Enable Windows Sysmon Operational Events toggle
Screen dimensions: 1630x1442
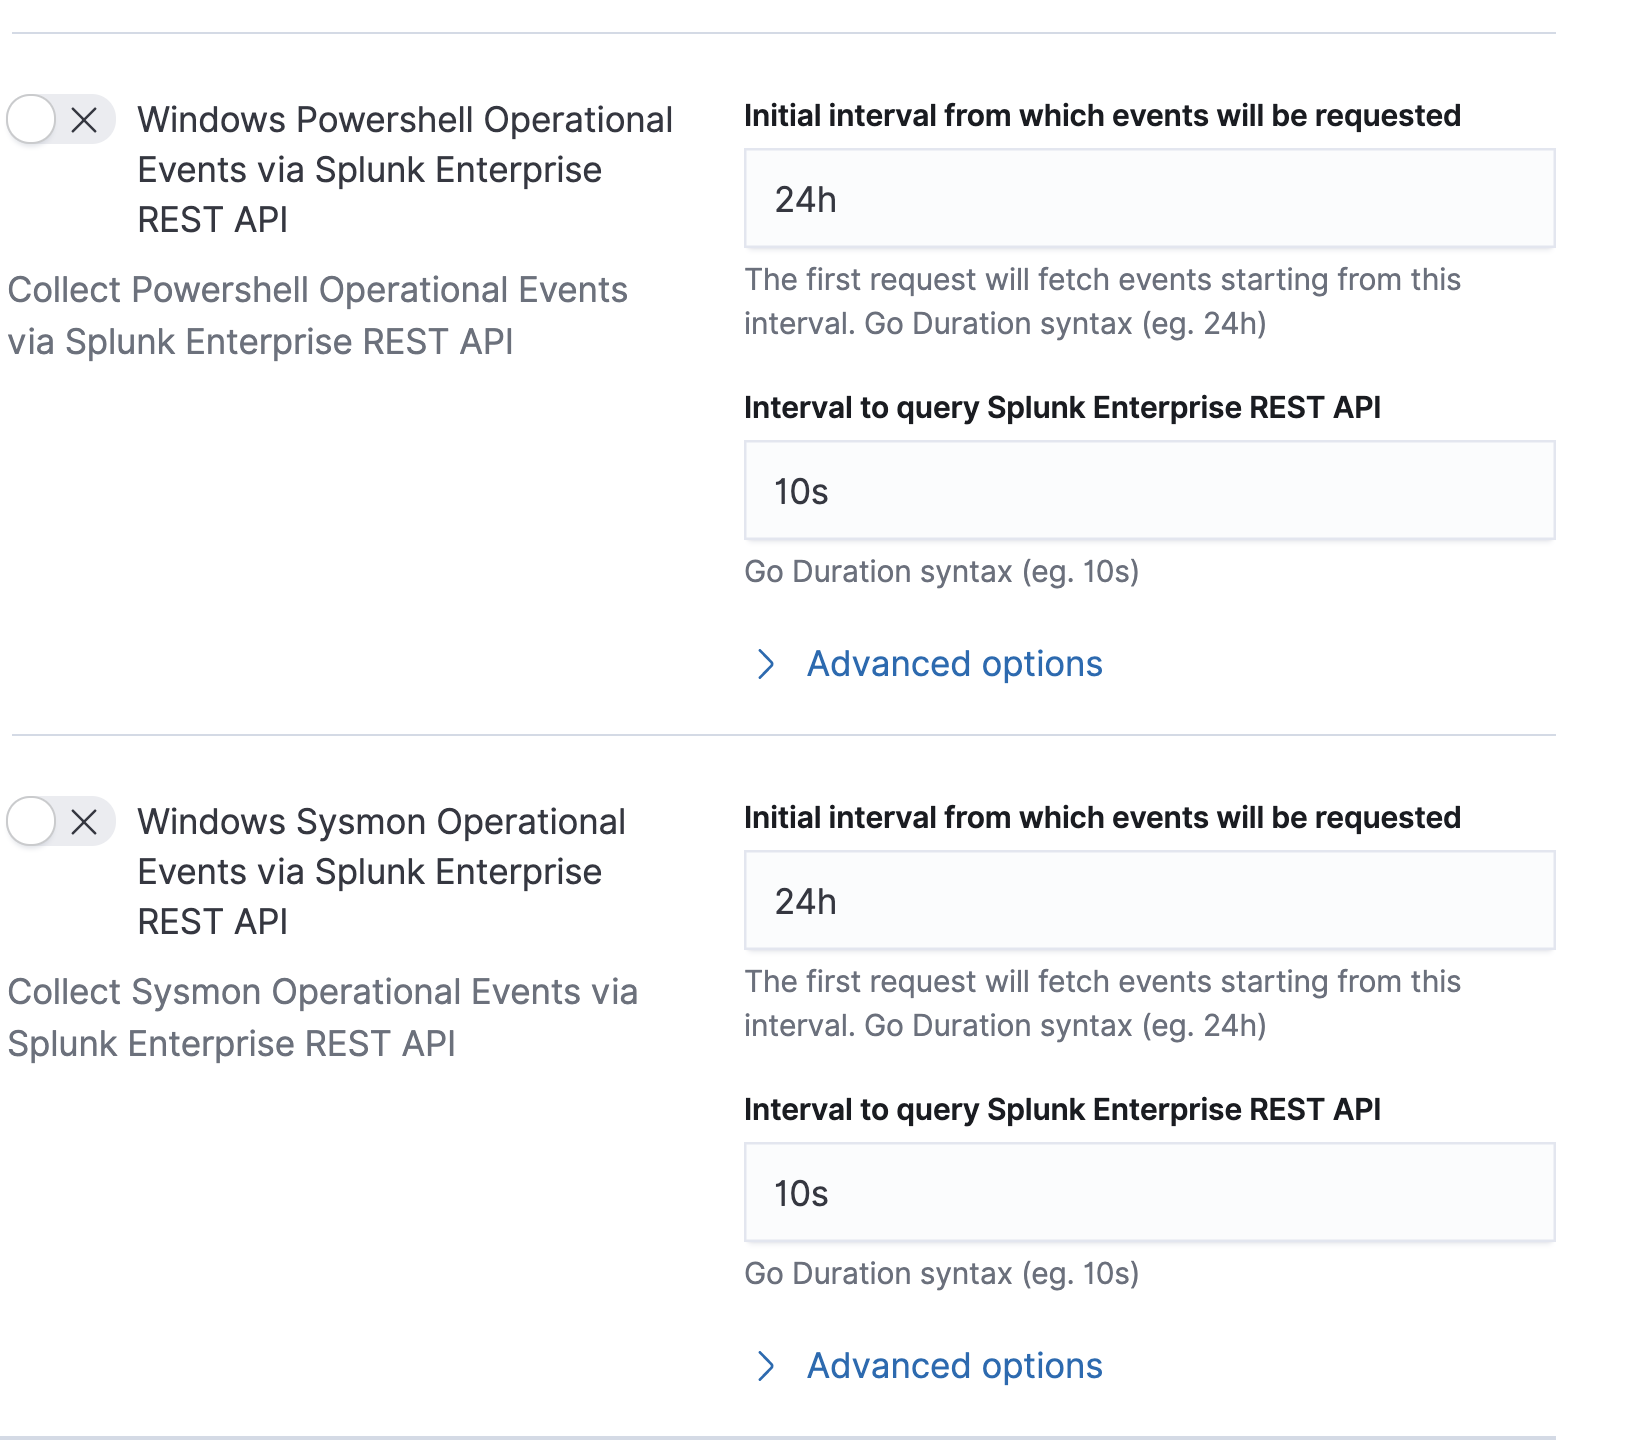(60, 823)
